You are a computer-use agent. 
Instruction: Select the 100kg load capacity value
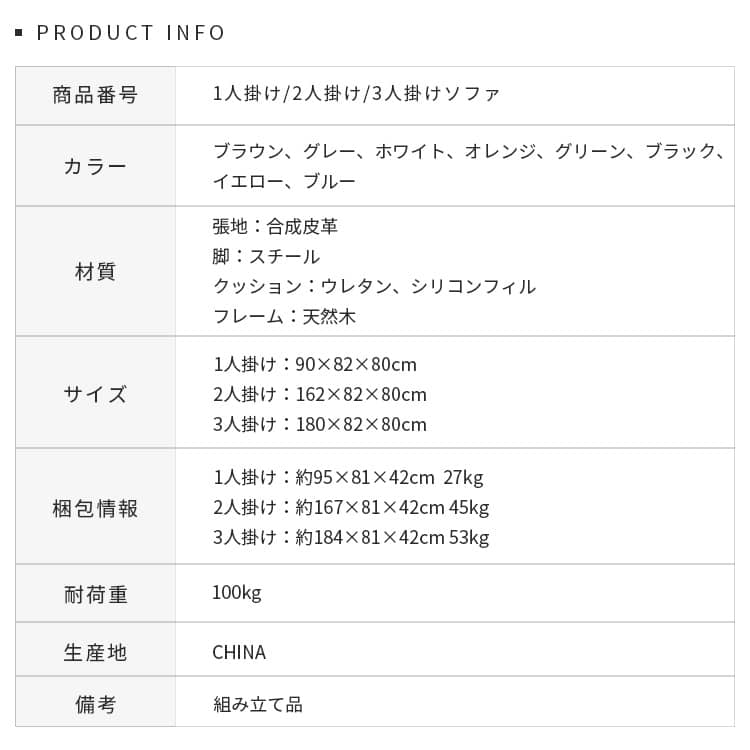[x=237, y=593]
